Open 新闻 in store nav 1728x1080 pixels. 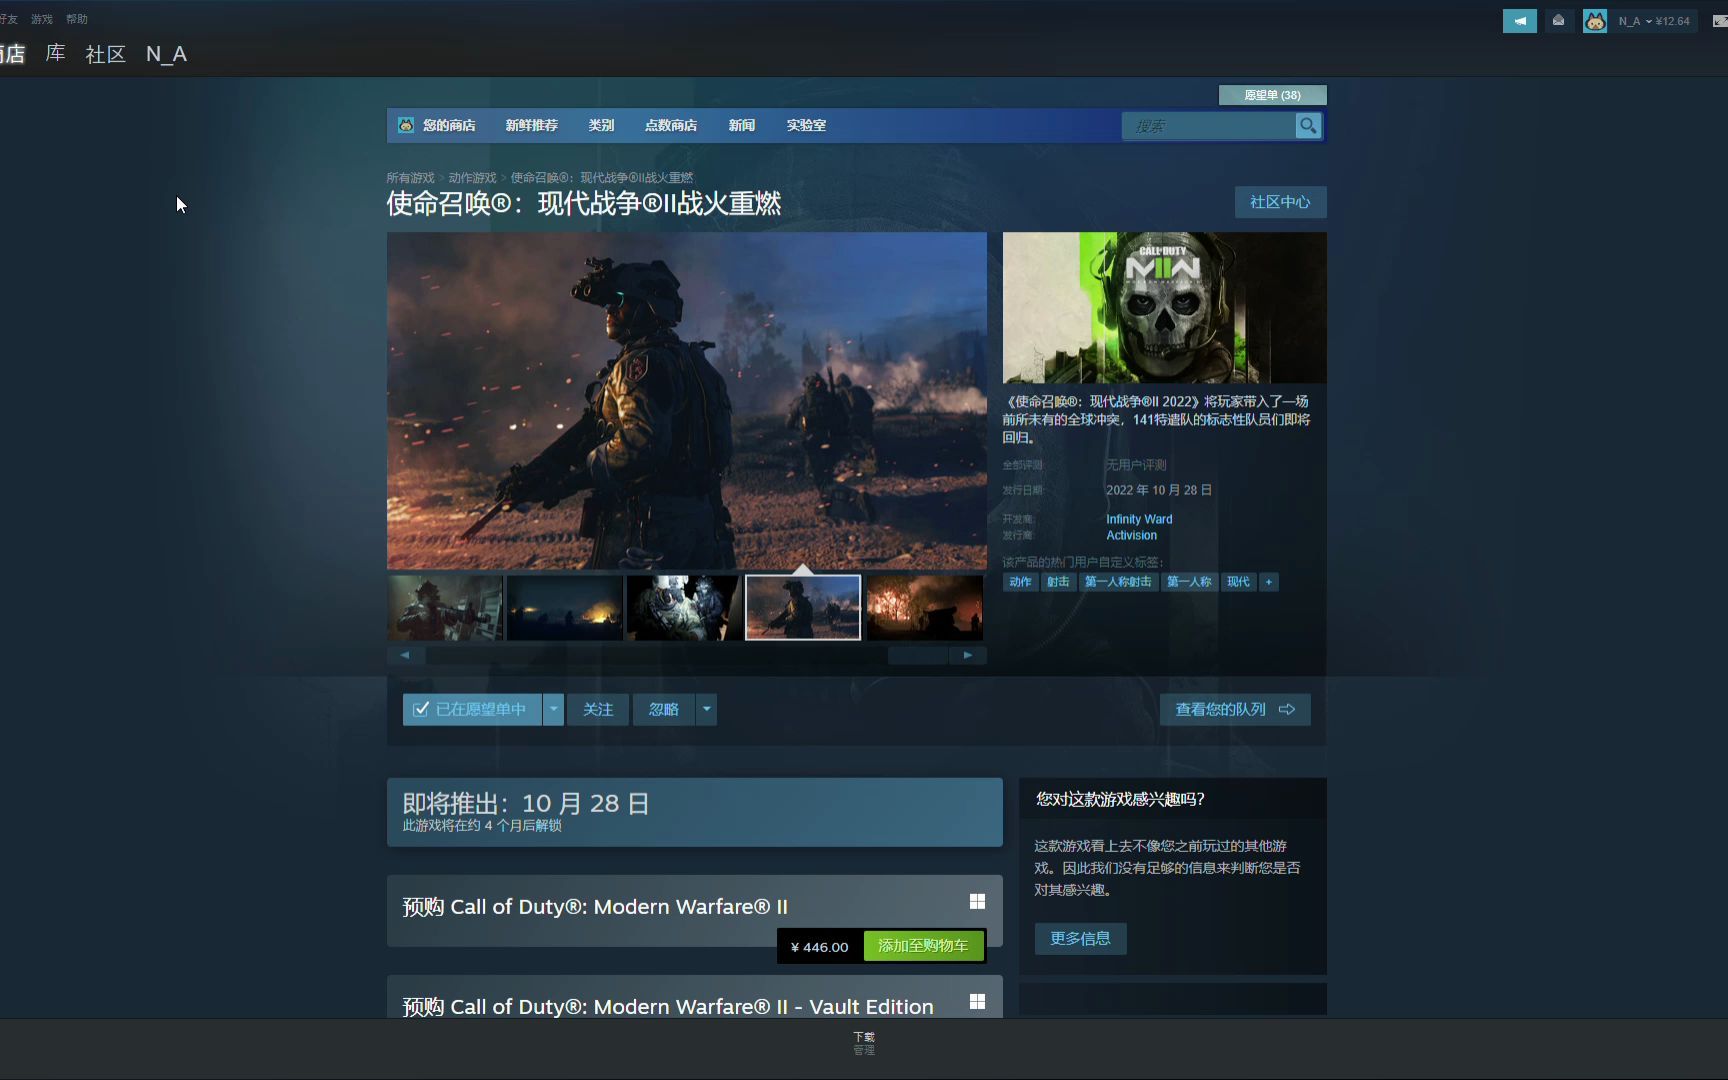pos(741,125)
